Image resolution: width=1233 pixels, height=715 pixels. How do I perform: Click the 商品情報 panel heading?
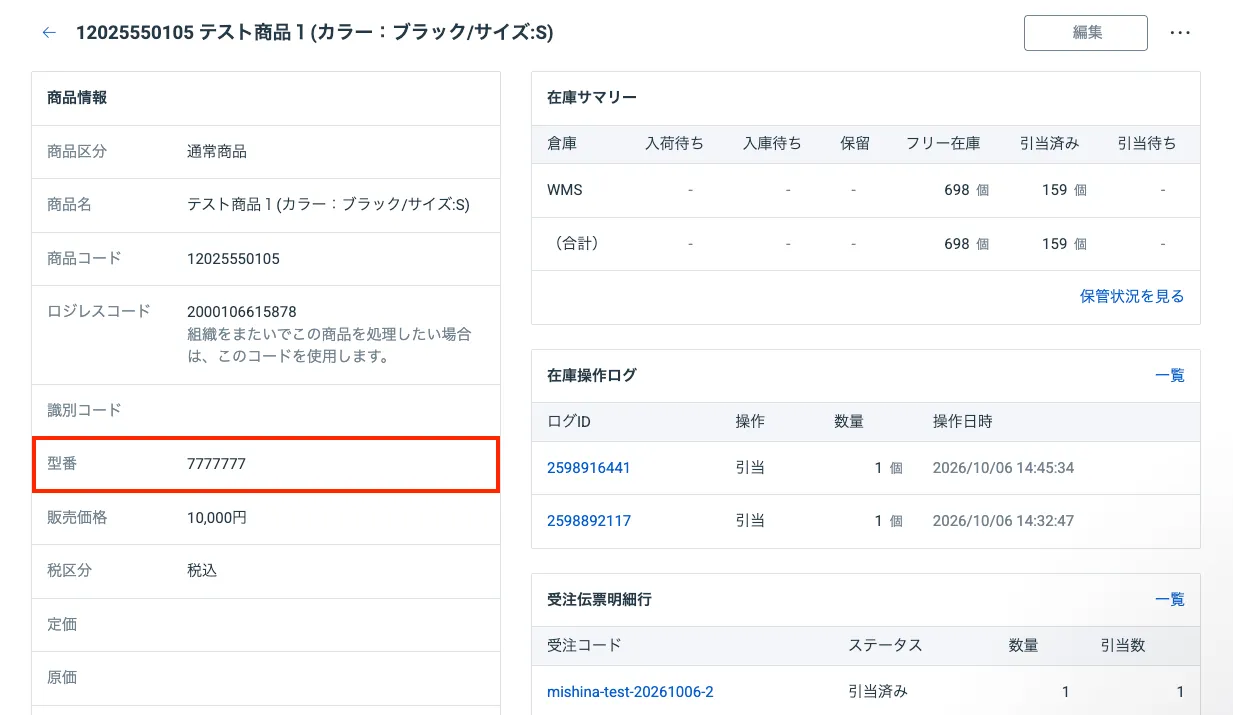click(77, 98)
